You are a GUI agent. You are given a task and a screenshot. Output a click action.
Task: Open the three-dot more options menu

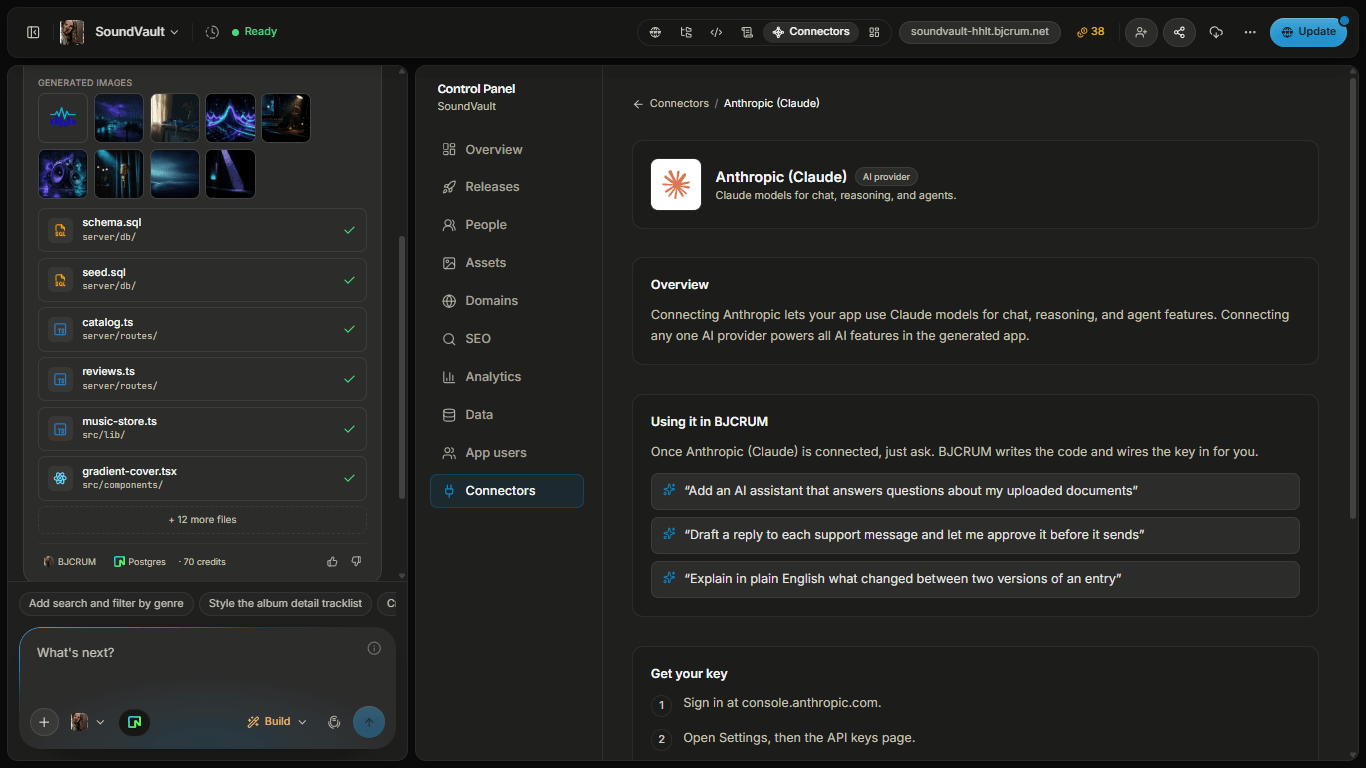(1250, 32)
